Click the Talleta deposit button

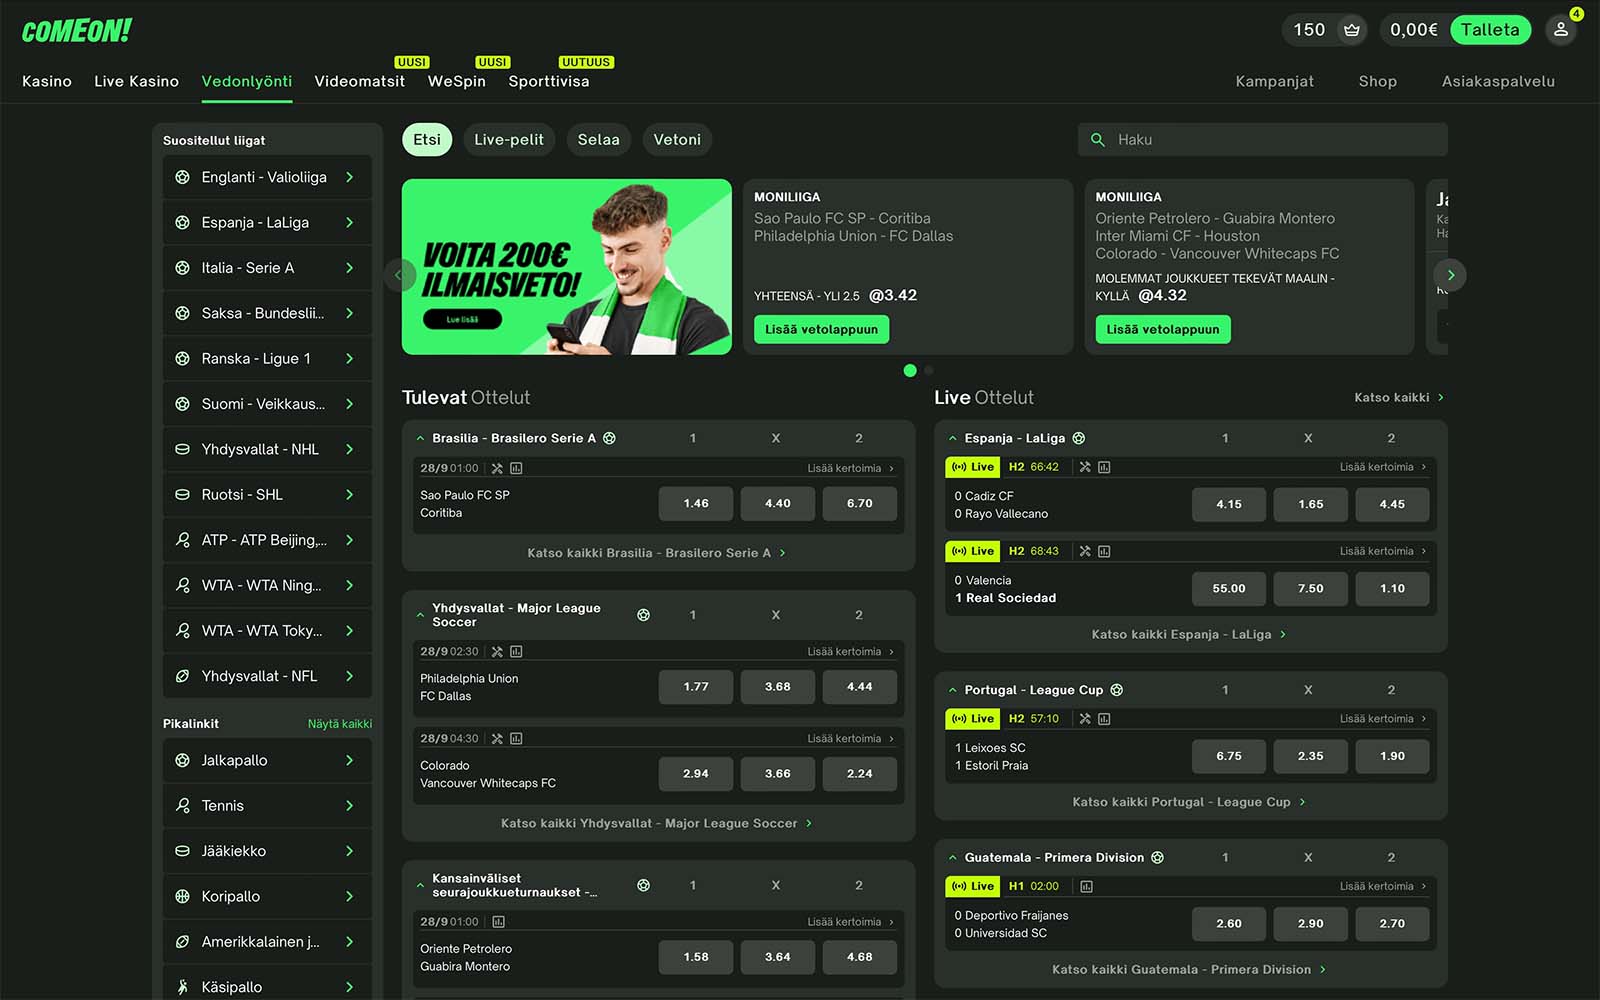click(1490, 30)
